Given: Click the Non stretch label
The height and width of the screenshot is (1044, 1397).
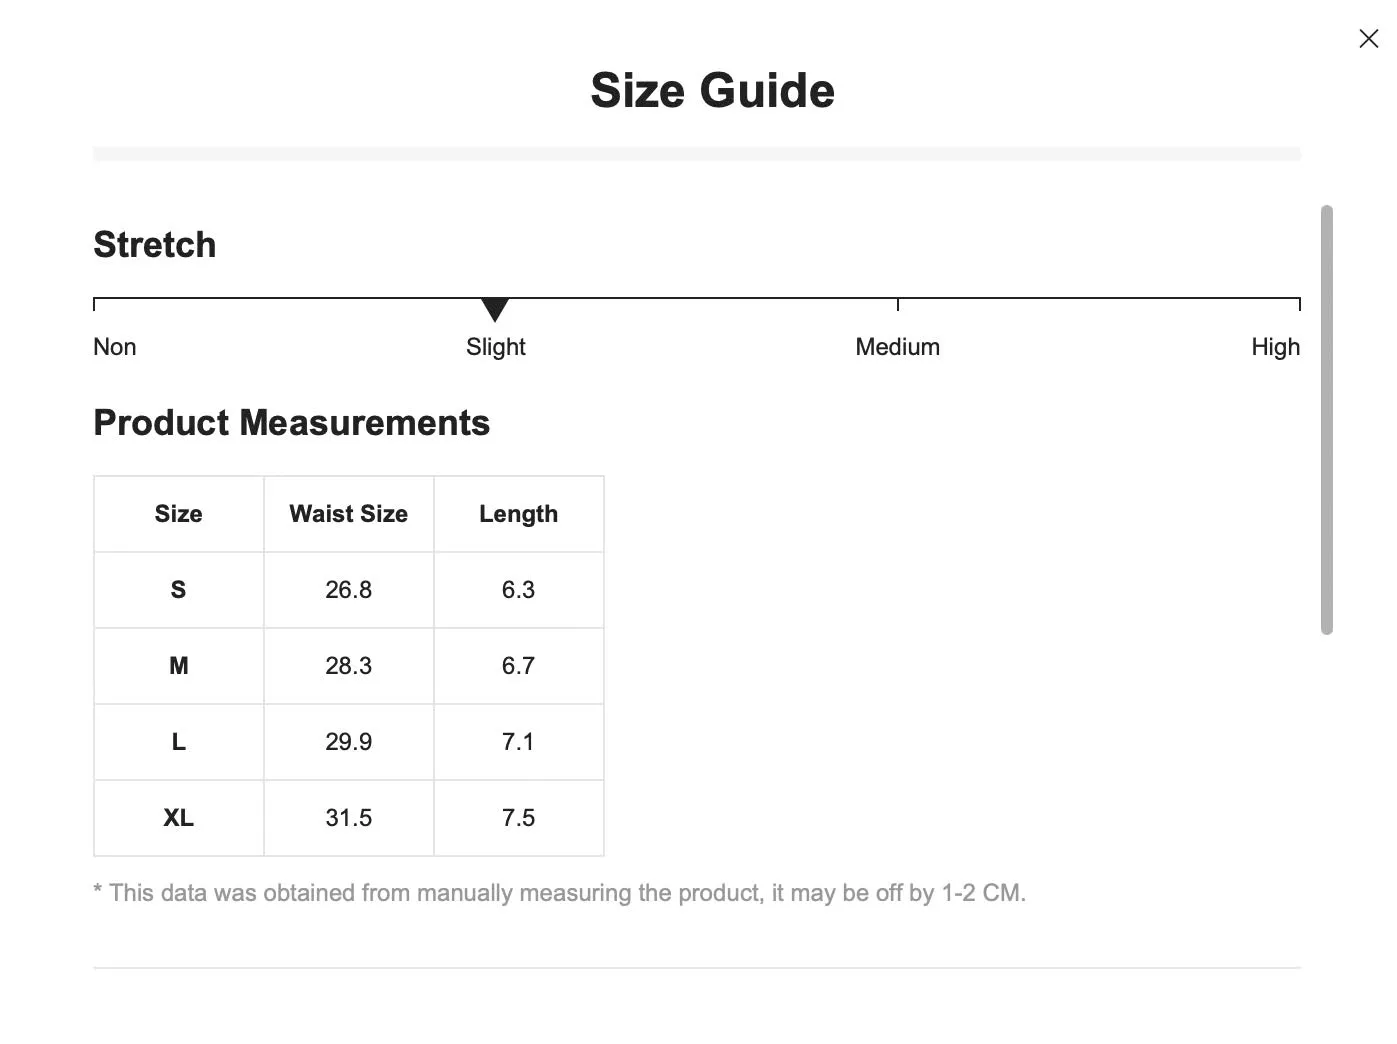Looking at the screenshot, I should click(115, 347).
